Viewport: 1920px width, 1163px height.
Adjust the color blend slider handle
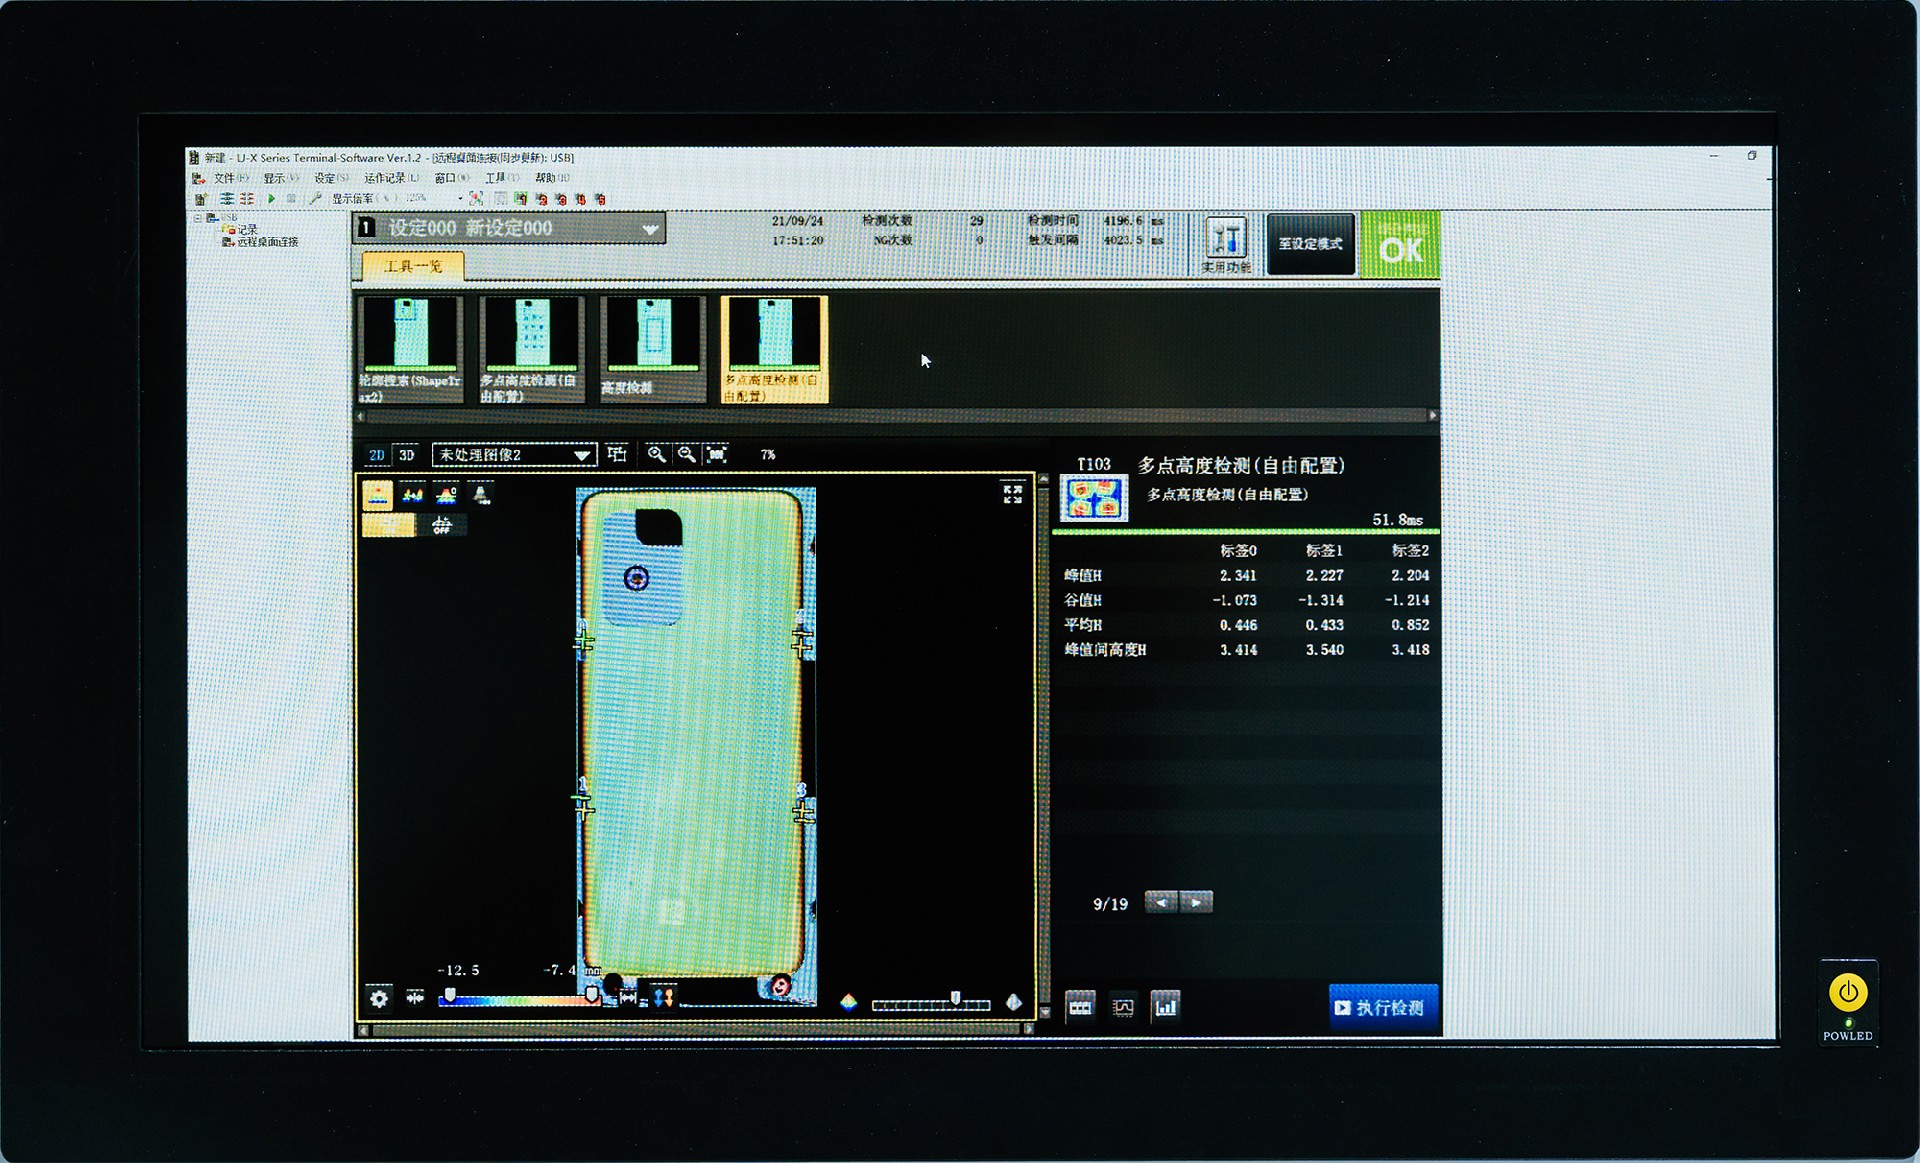click(x=956, y=998)
